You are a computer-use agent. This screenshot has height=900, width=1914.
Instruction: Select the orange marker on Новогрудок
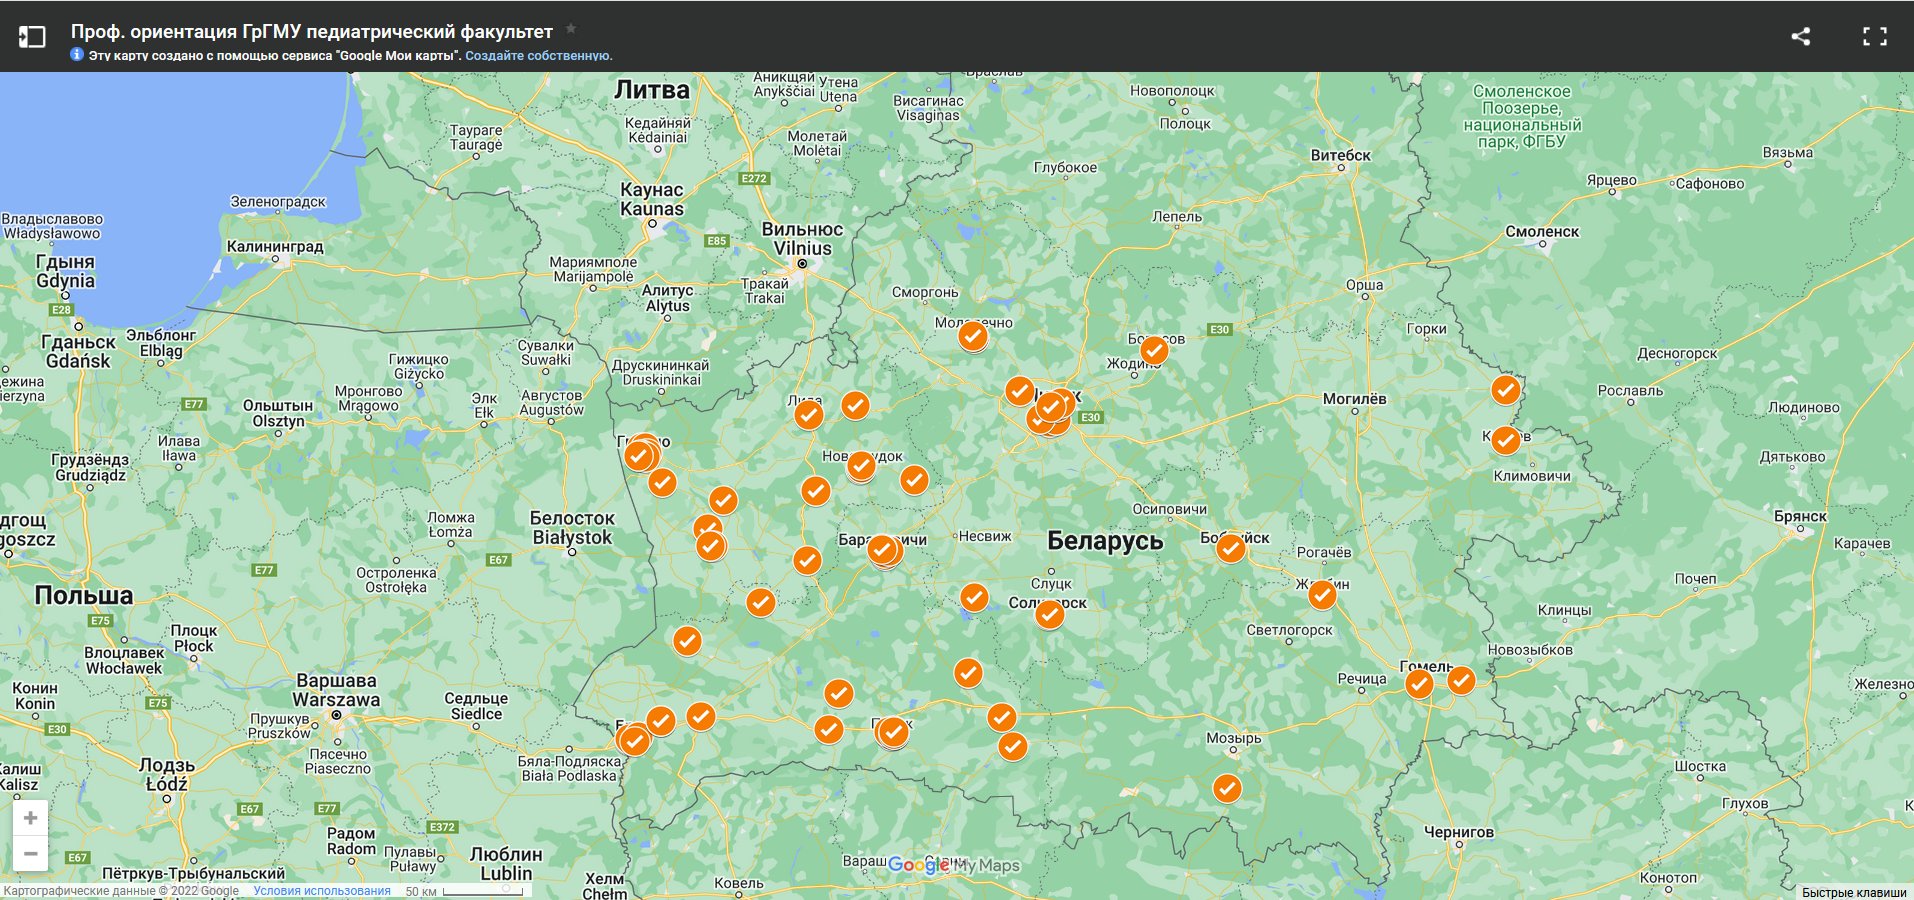[861, 465]
